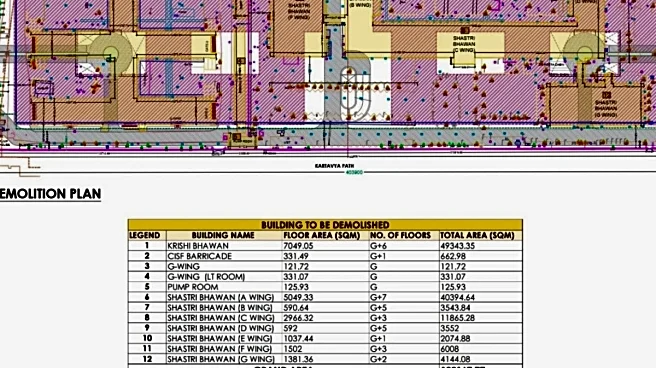Click floor area value '1381.36'
The width and height of the screenshot is (656, 368).
point(298,359)
